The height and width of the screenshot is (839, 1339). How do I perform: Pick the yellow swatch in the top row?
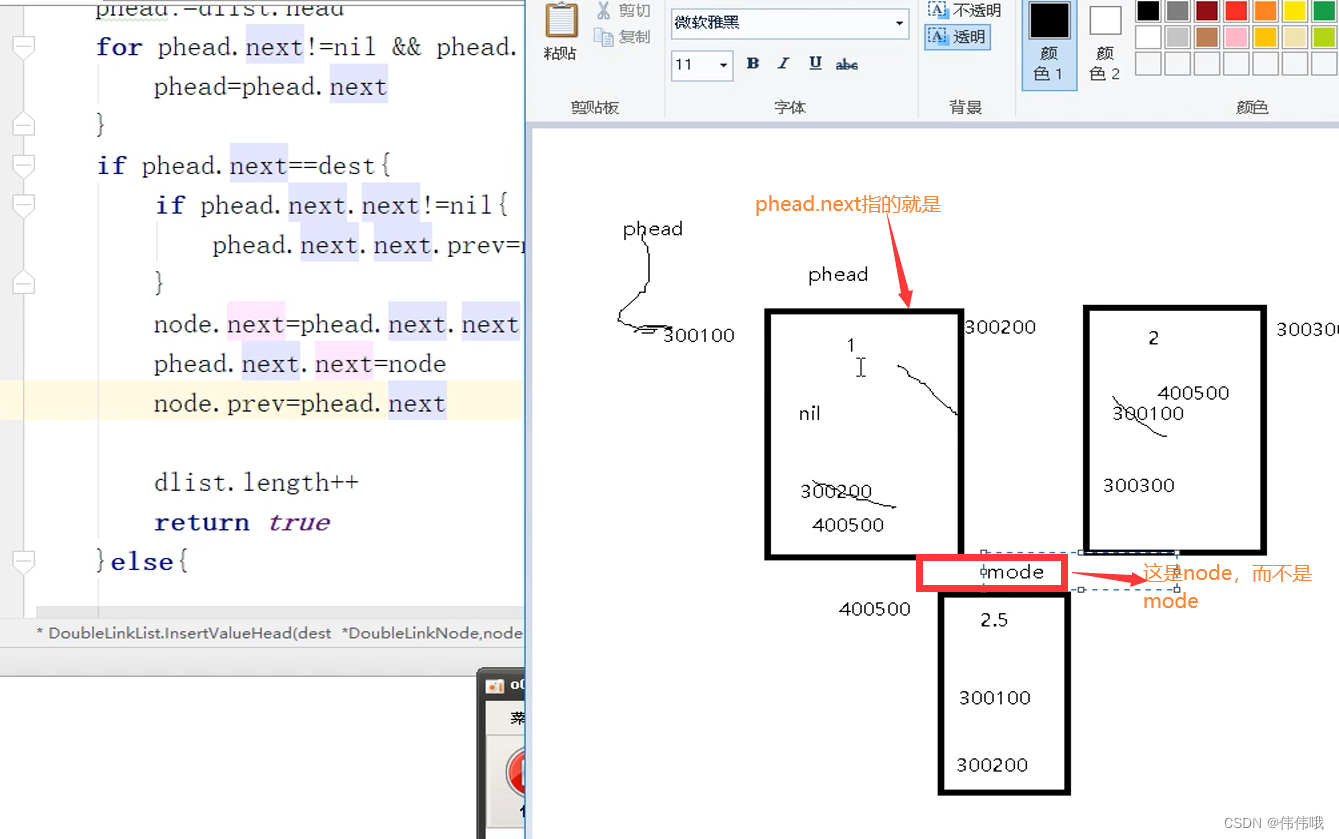coord(1295,11)
